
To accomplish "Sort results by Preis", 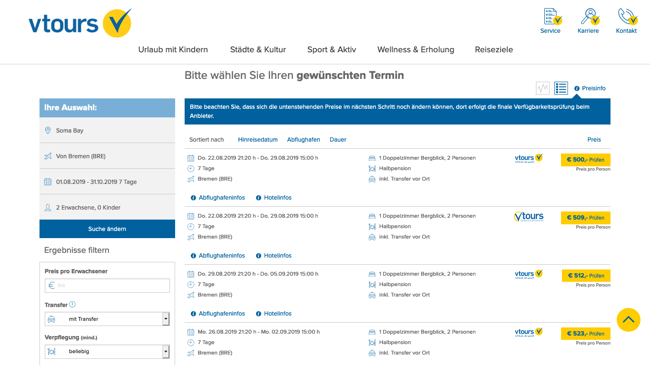I will pos(594,140).
